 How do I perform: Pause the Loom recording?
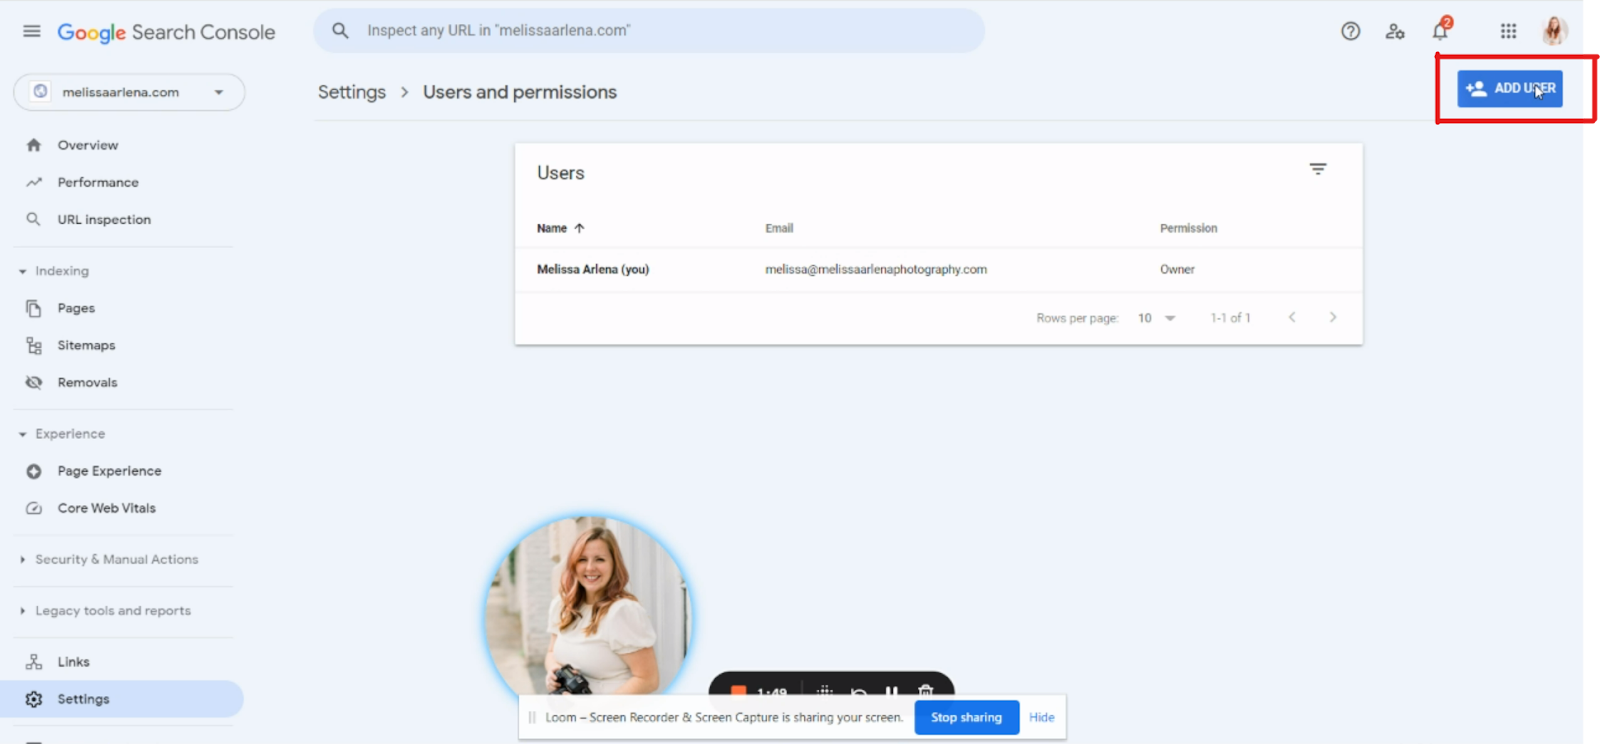(x=891, y=690)
